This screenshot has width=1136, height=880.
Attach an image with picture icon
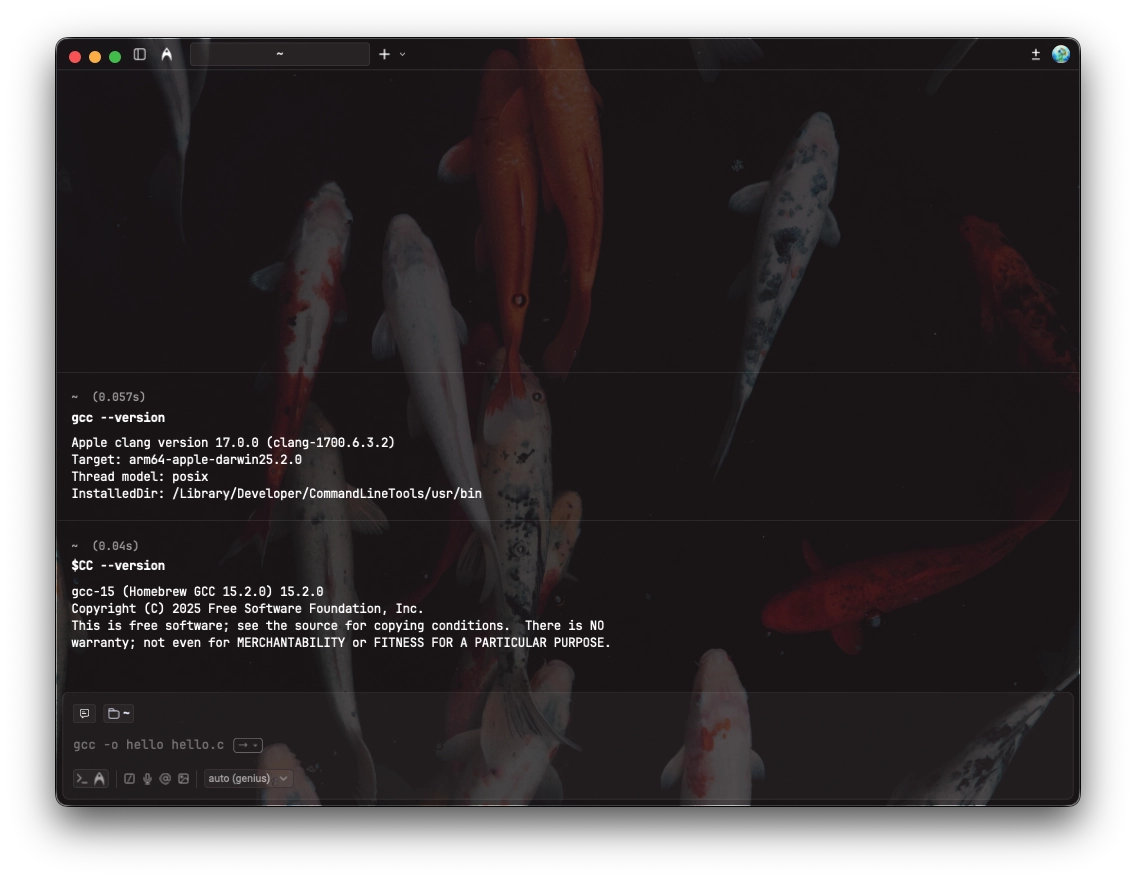point(183,778)
